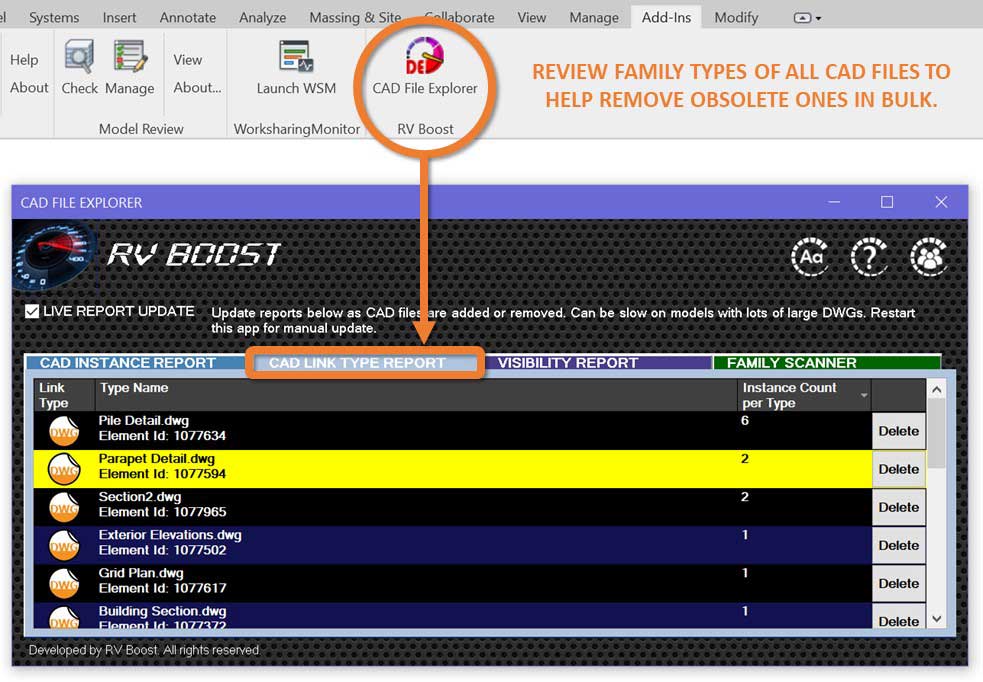983x682 pixels.
Task: Open the Massing & Site tab
Action: [x=355, y=18]
